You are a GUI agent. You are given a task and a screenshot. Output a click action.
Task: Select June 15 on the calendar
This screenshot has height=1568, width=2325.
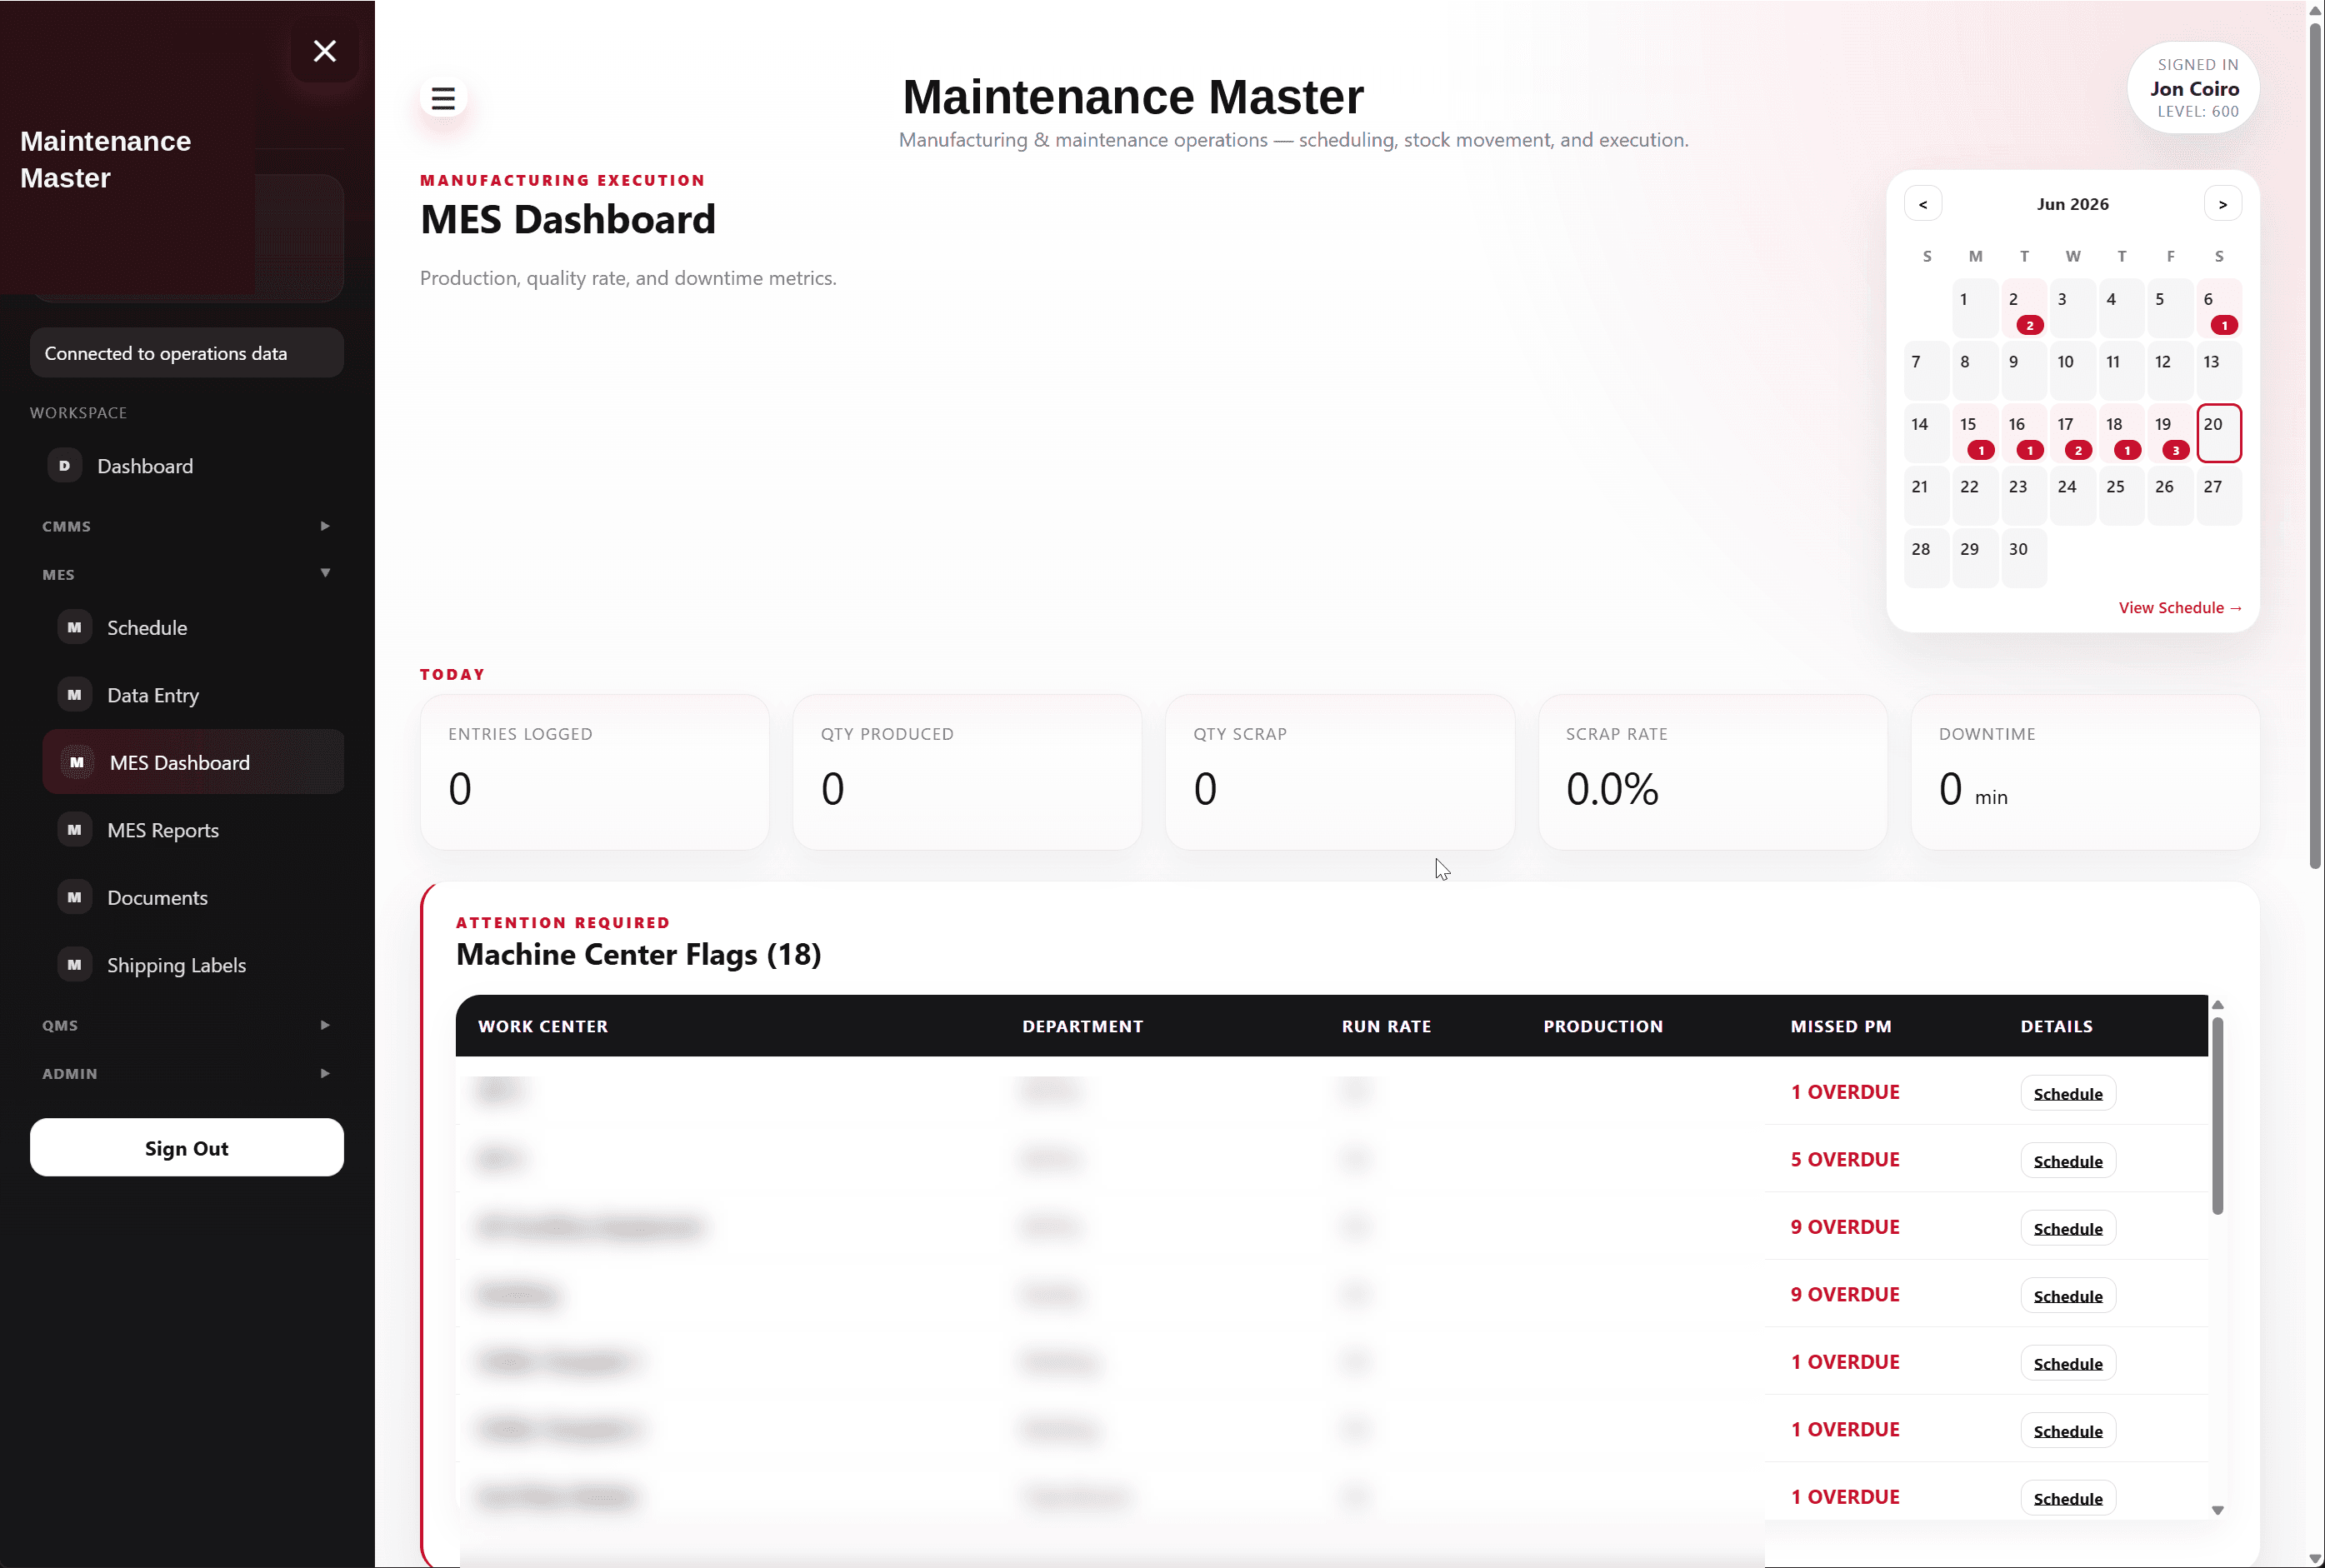pyautogui.click(x=1975, y=434)
